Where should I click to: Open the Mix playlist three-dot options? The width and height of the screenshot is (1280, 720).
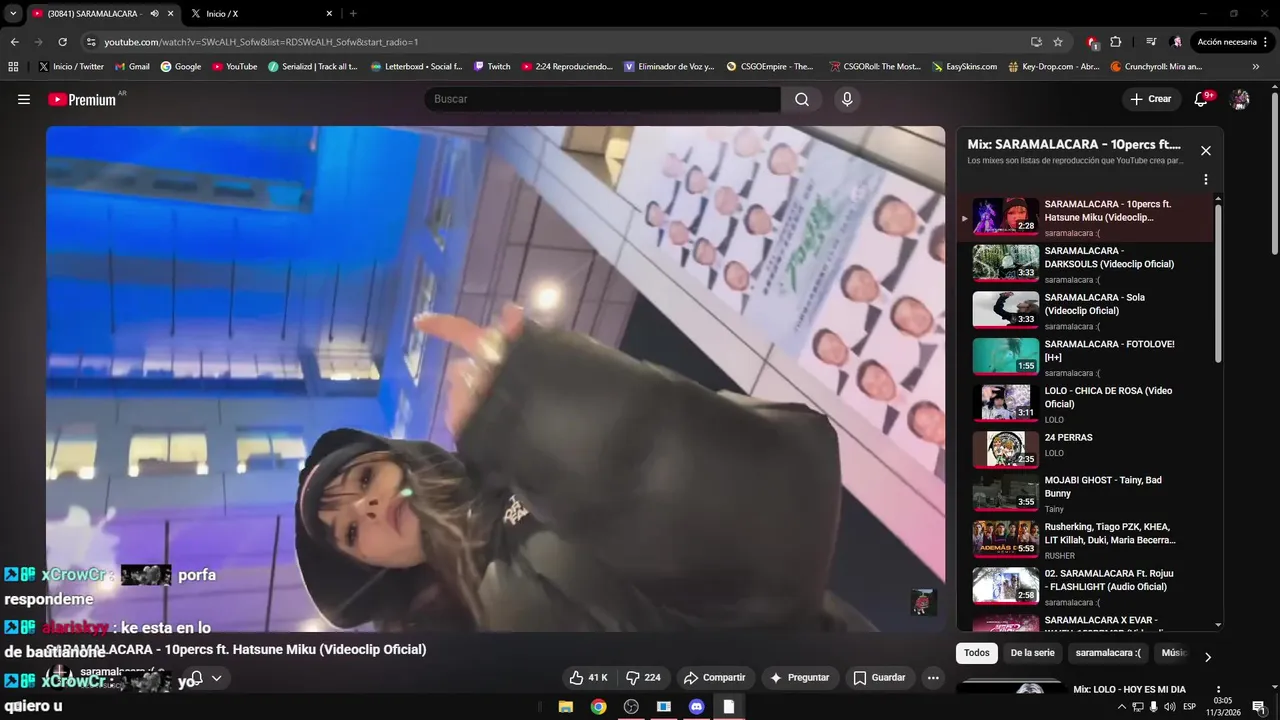pyautogui.click(x=1206, y=179)
